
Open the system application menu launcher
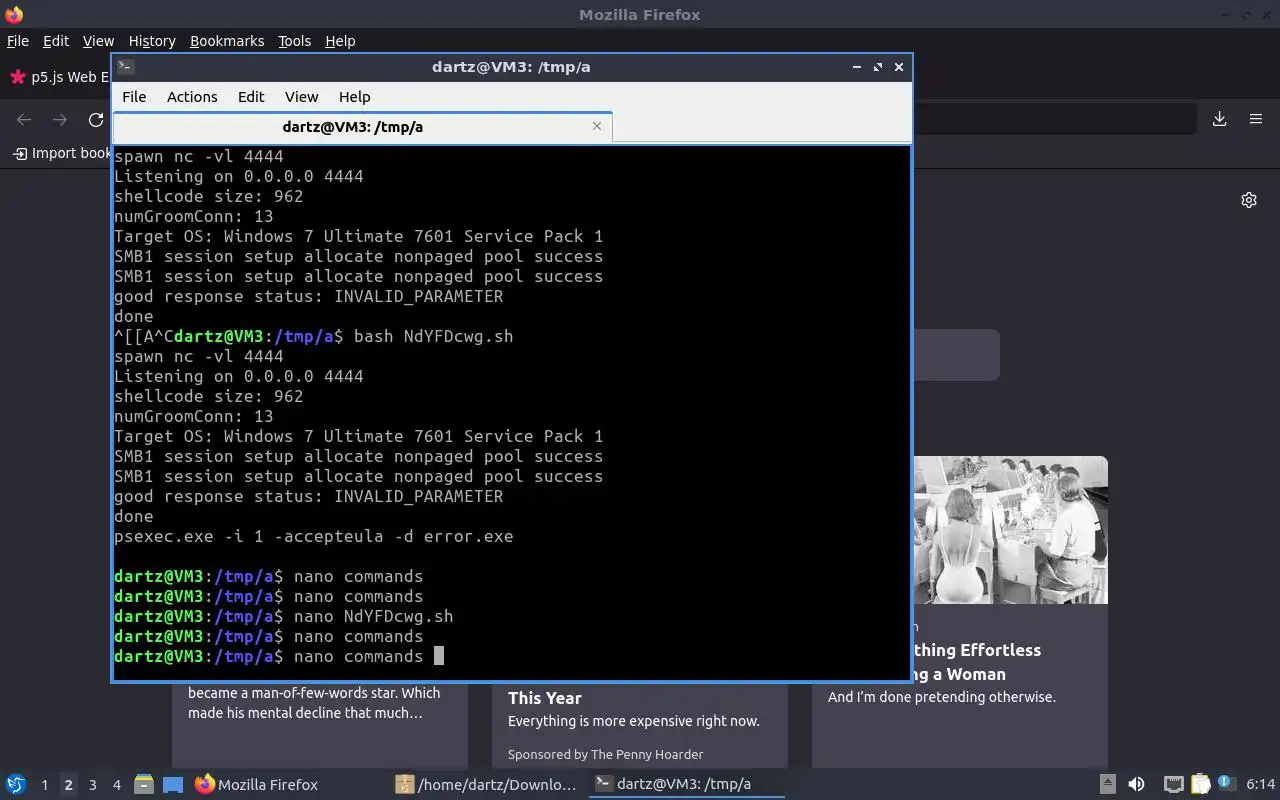(x=16, y=785)
